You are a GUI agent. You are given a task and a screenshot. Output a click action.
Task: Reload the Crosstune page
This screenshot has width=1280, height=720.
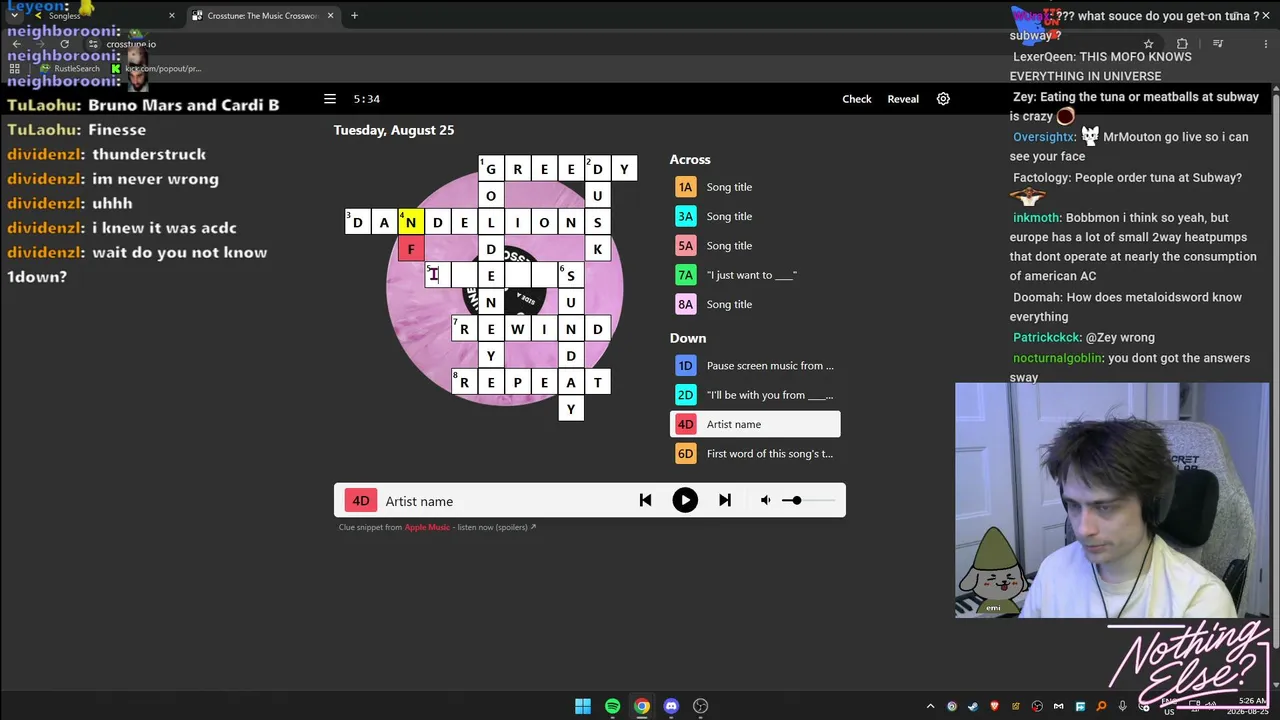point(64,44)
